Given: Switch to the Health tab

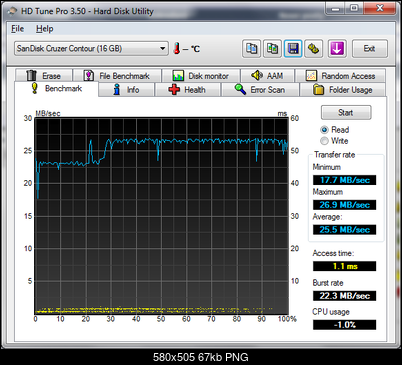Looking at the screenshot, I should [188, 90].
